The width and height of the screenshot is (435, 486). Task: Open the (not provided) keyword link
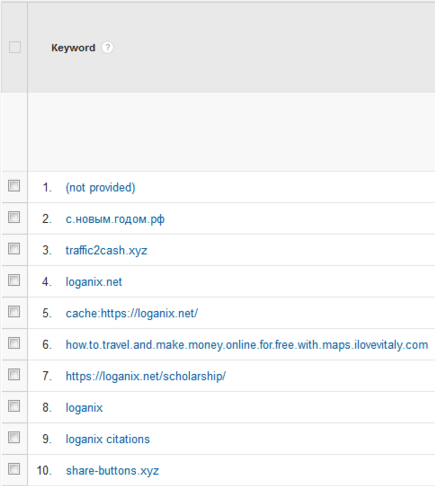coord(100,188)
